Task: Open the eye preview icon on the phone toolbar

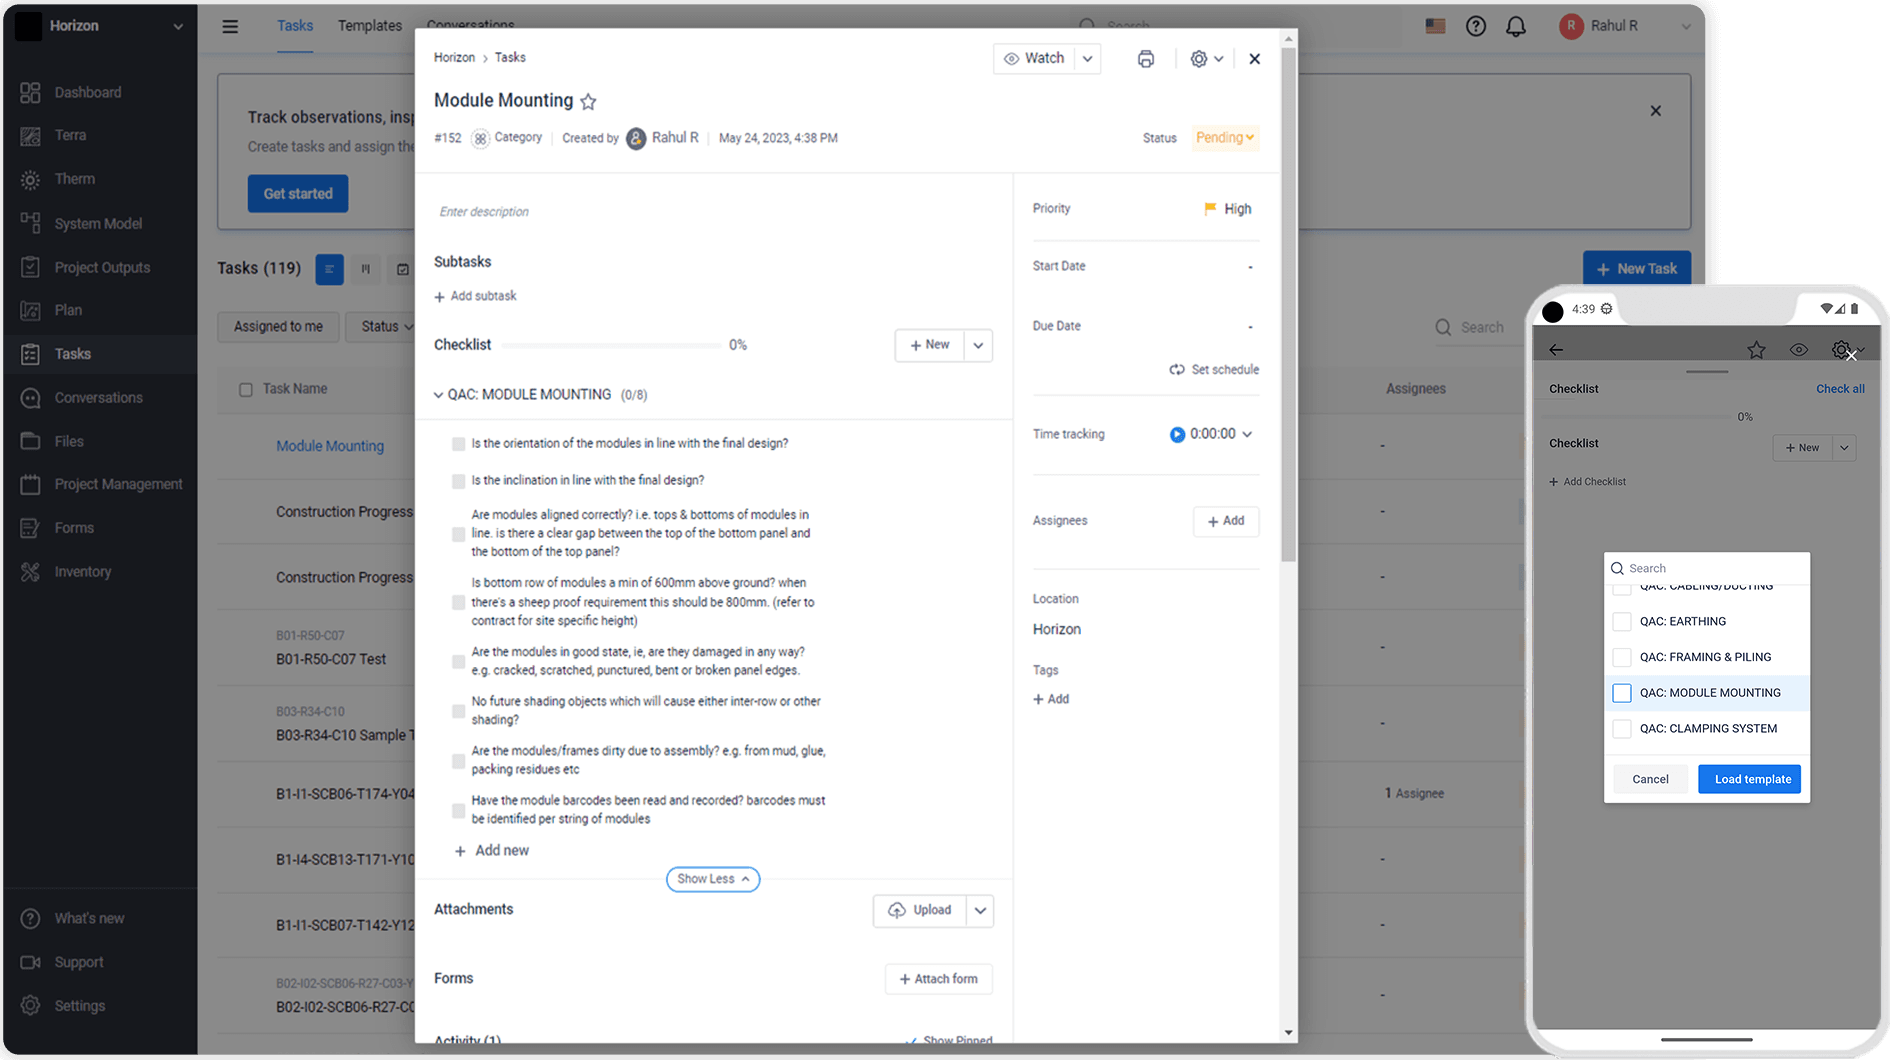Action: coord(1798,349)
